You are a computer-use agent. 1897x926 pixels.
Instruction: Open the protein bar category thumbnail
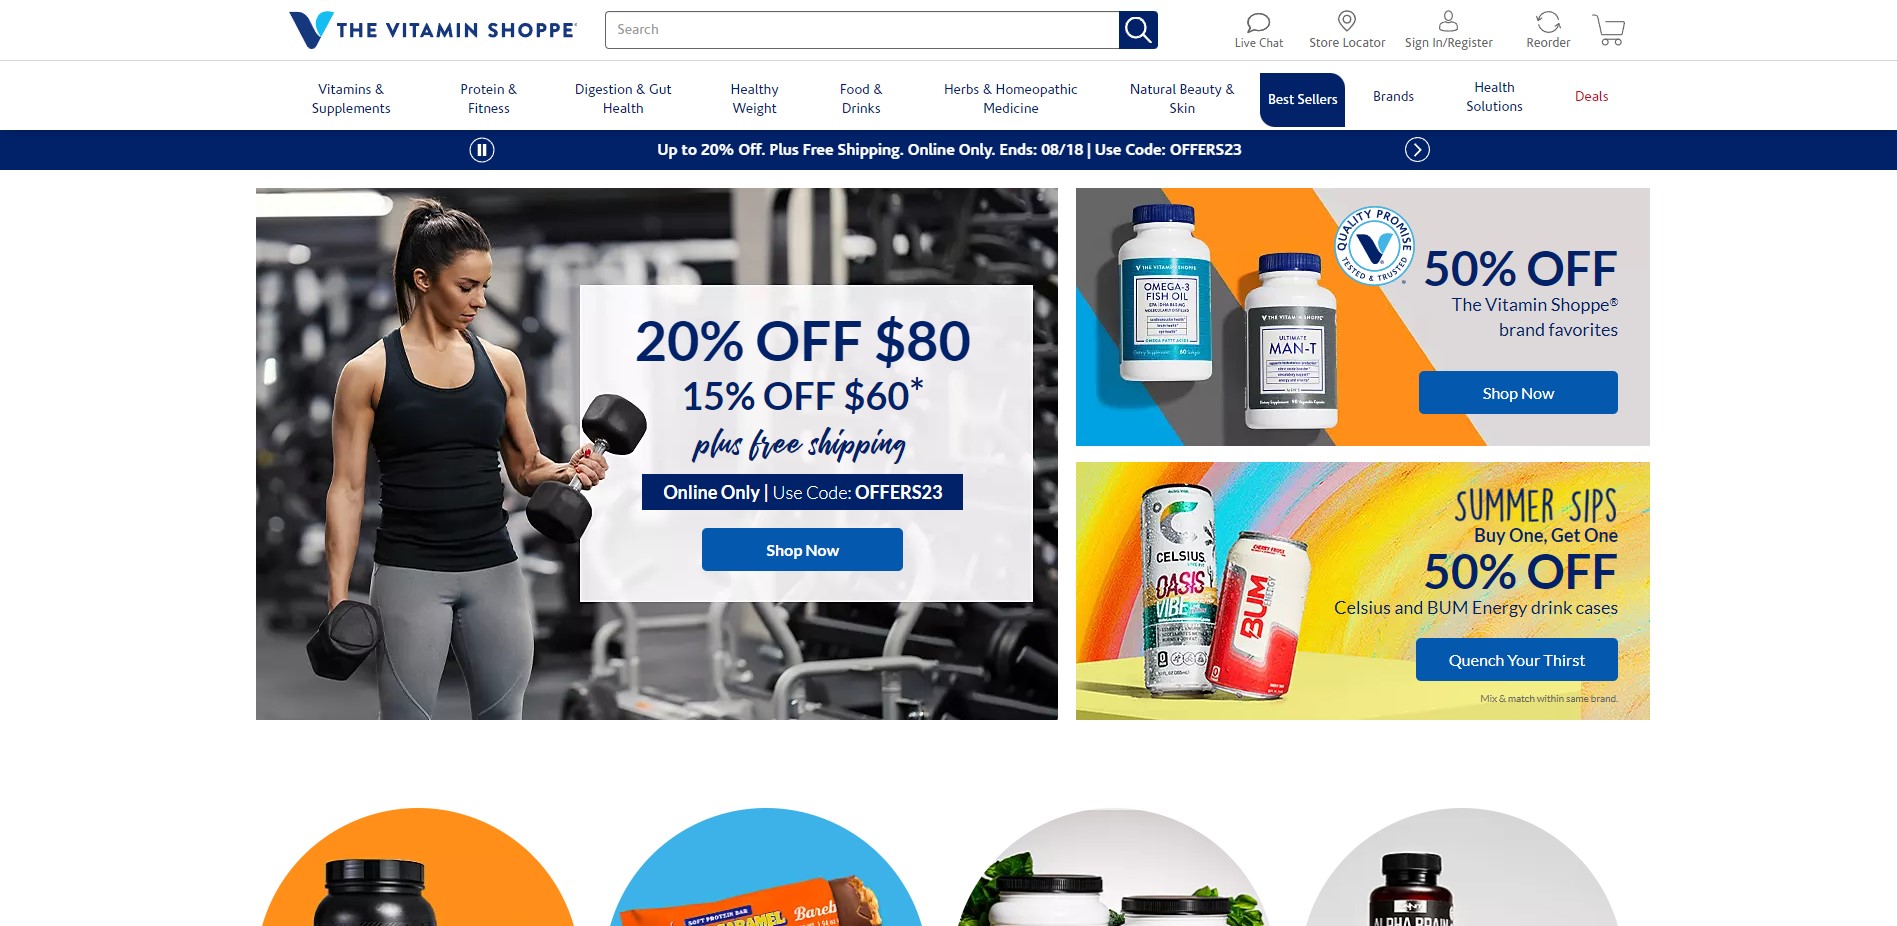pyautogui.click(x=765, y=867)
